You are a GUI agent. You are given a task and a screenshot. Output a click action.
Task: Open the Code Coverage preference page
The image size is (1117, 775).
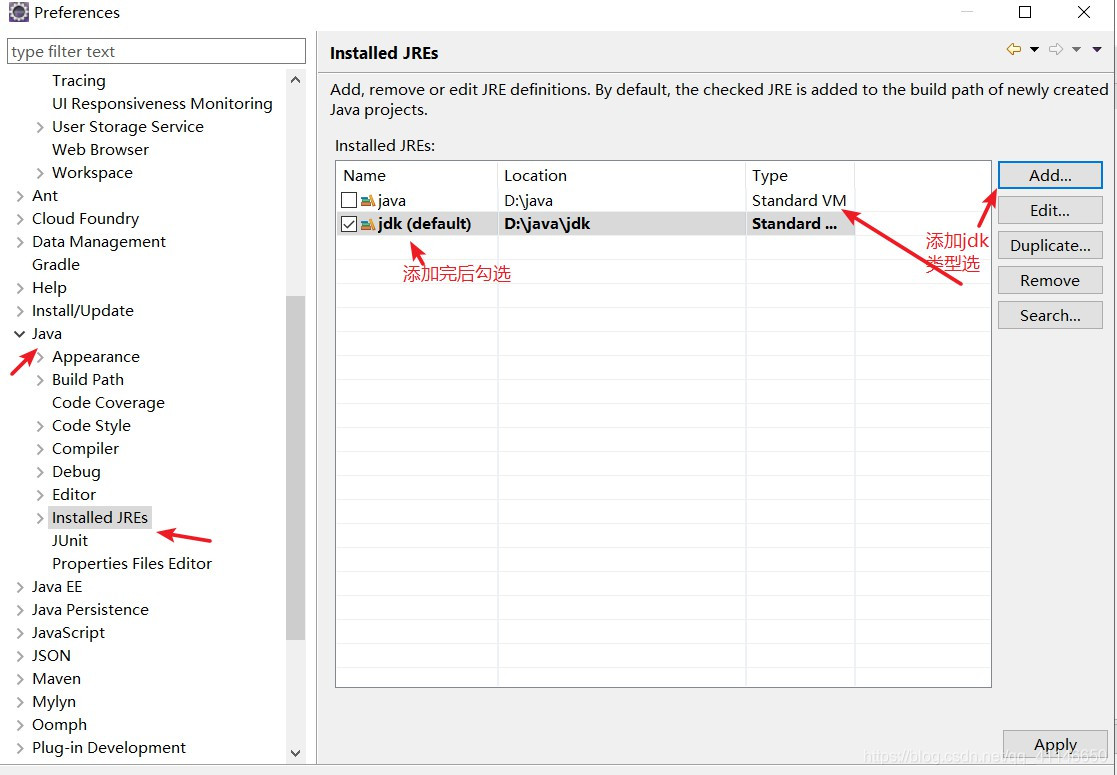tap(108, 402)
